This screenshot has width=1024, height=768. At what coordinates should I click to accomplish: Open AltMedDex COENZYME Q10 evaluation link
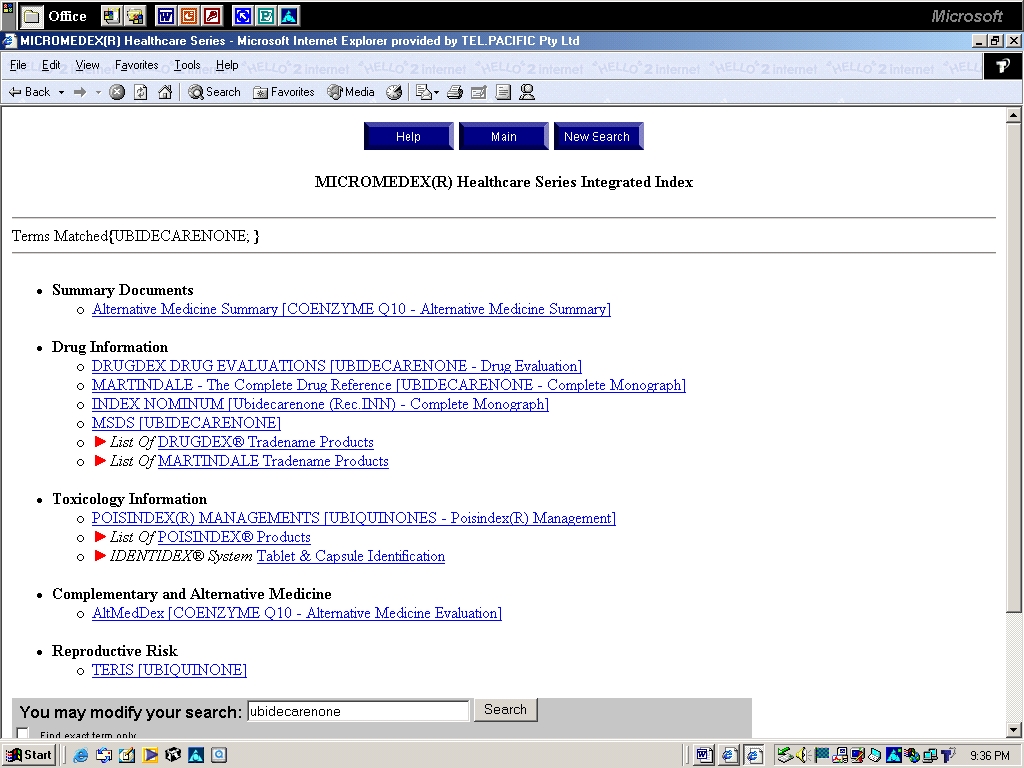pos(296,613)
